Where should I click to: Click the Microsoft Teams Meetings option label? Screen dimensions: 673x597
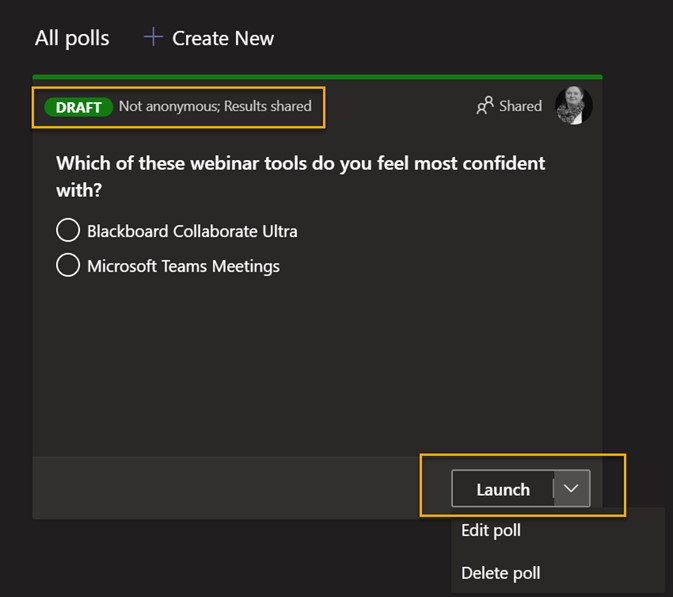(183, 266)
